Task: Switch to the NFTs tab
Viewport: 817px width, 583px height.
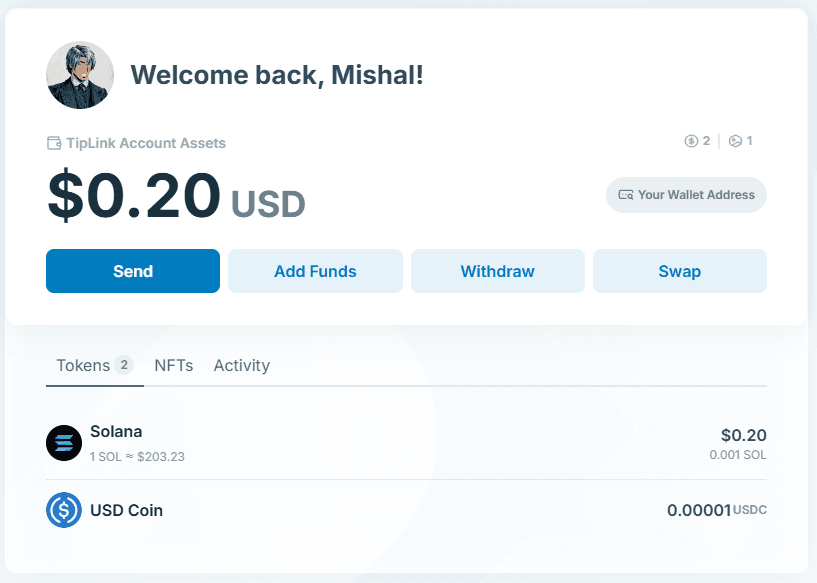Action: point(173,365)
